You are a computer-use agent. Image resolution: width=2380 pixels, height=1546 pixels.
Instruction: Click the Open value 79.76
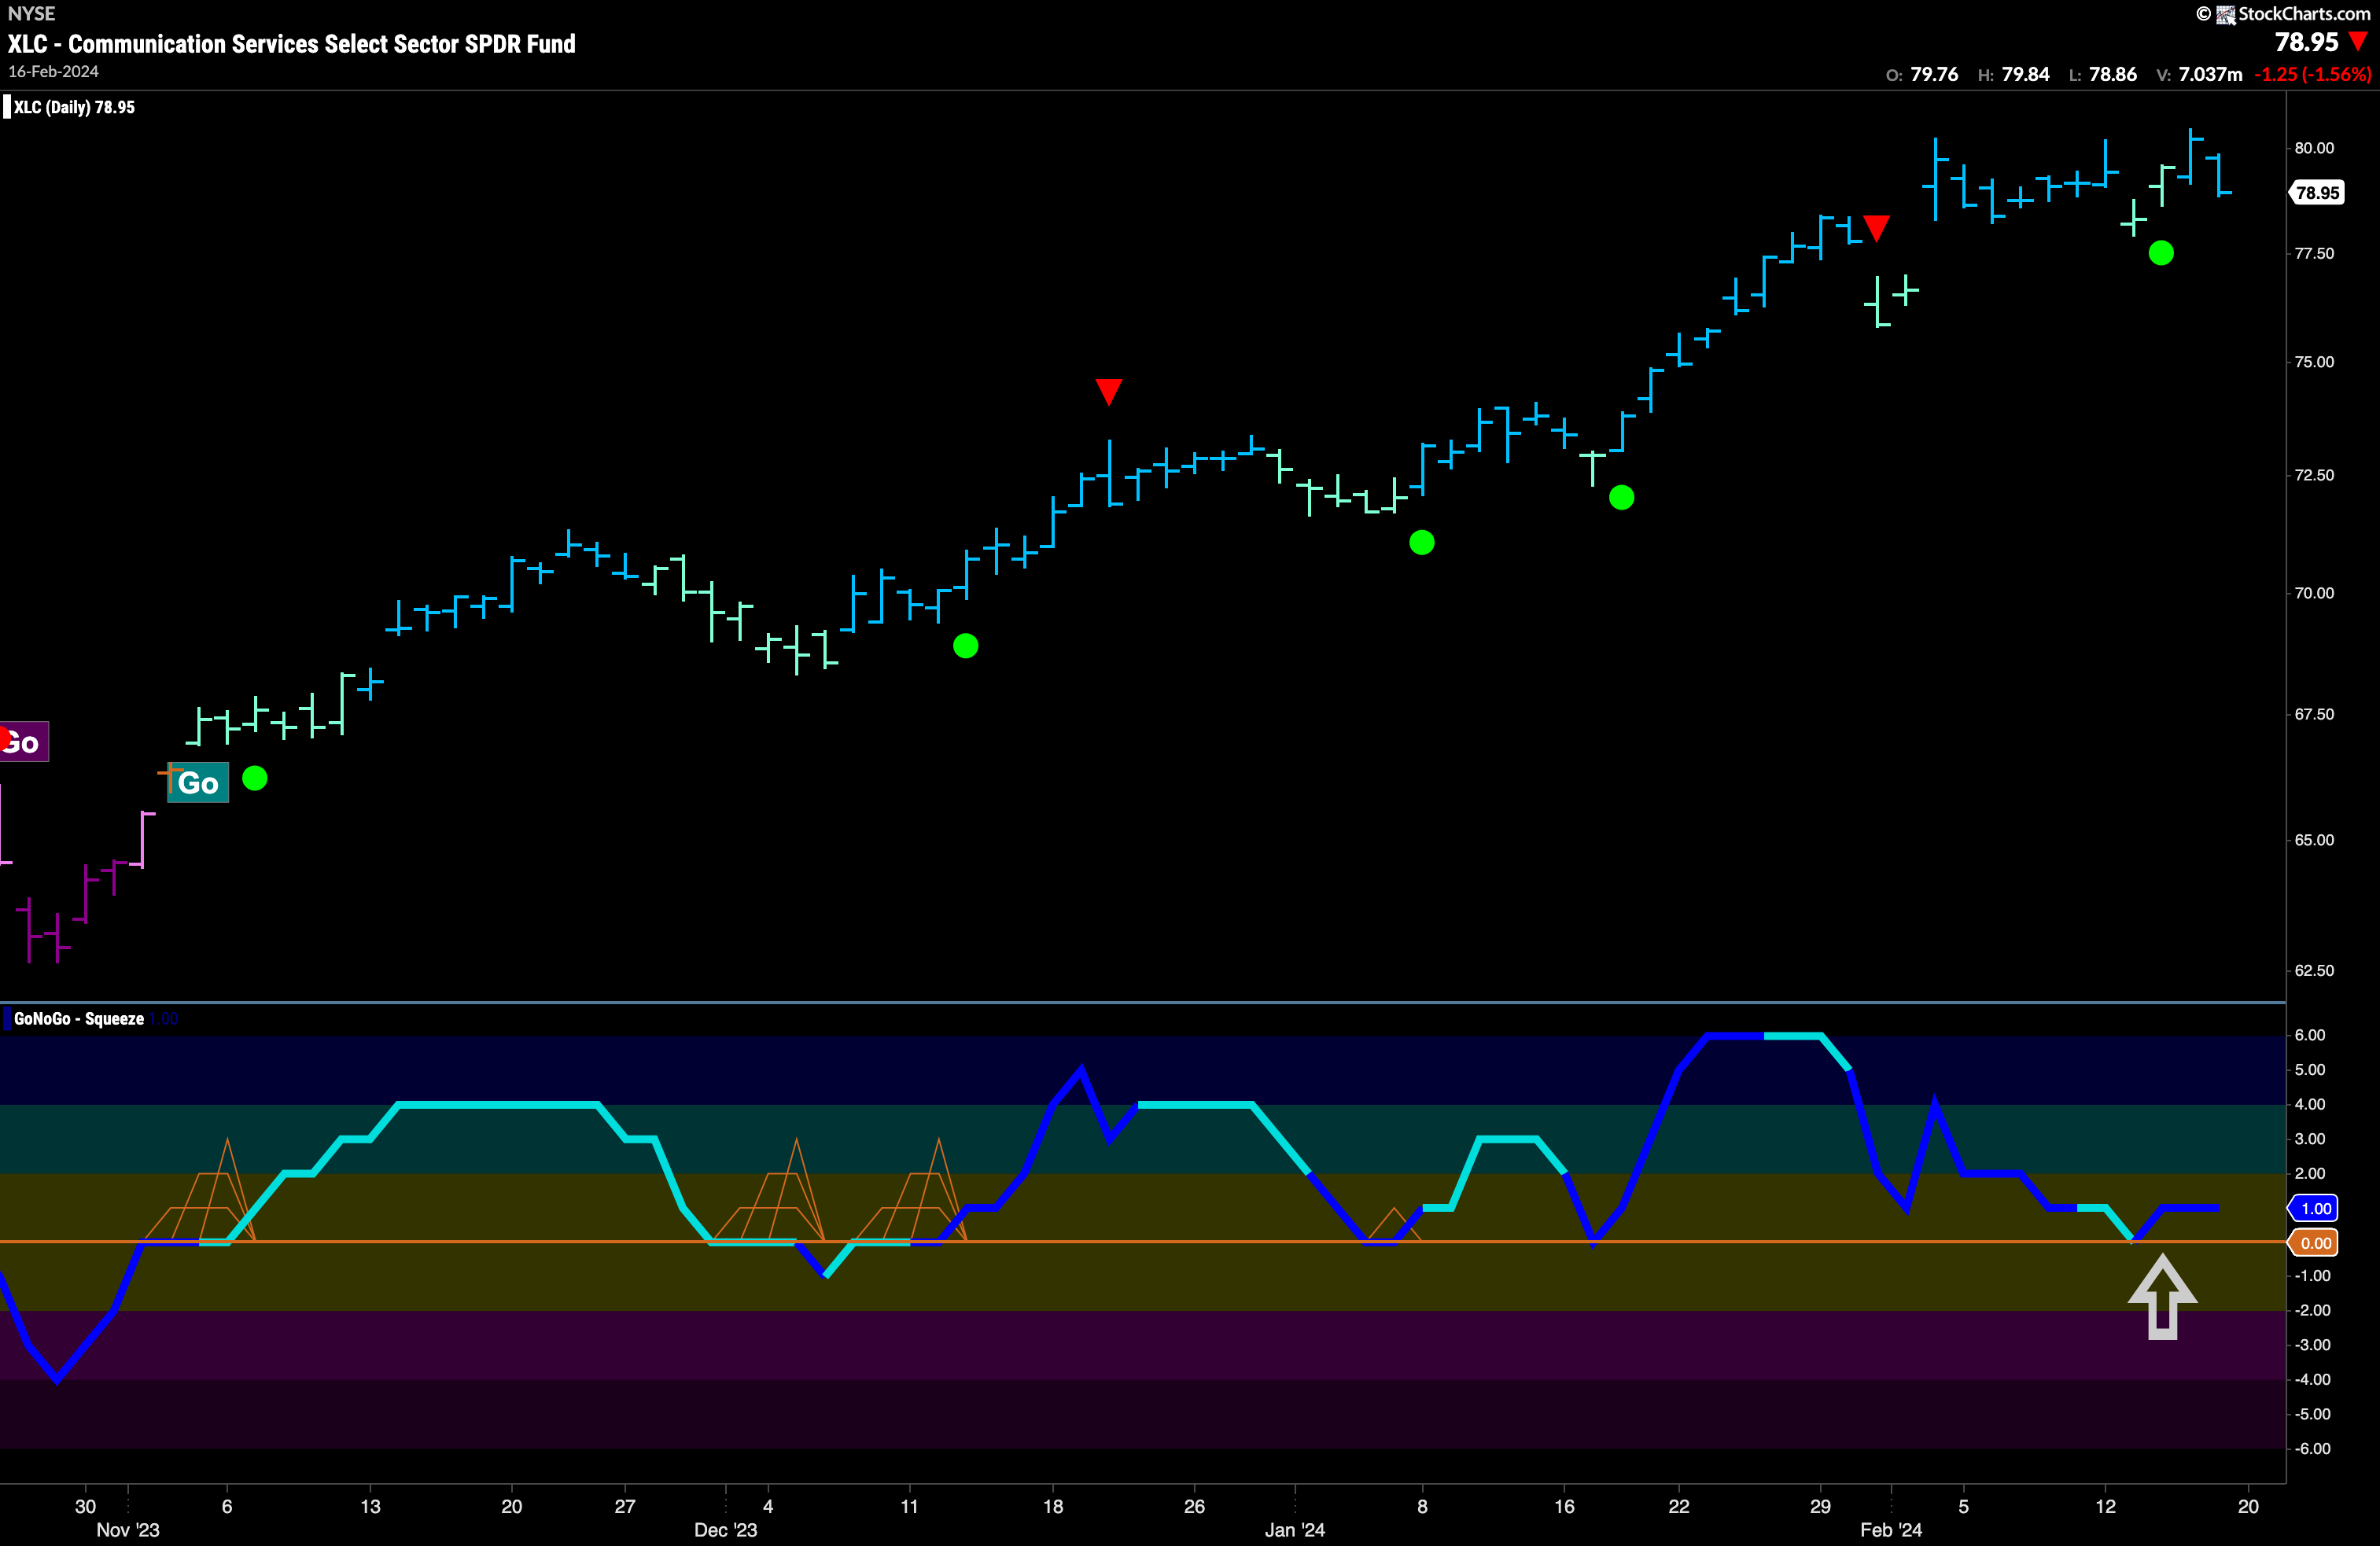click(x=1934, y=74)
